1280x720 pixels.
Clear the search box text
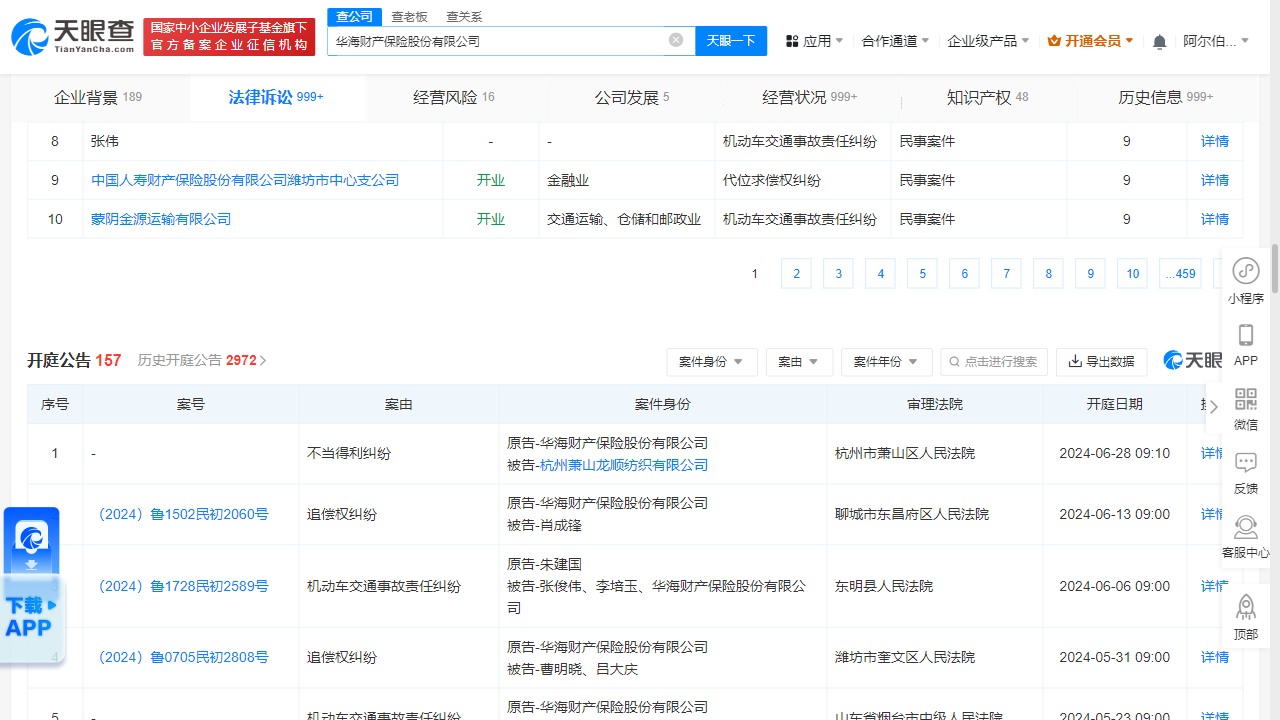coord(676,40)
